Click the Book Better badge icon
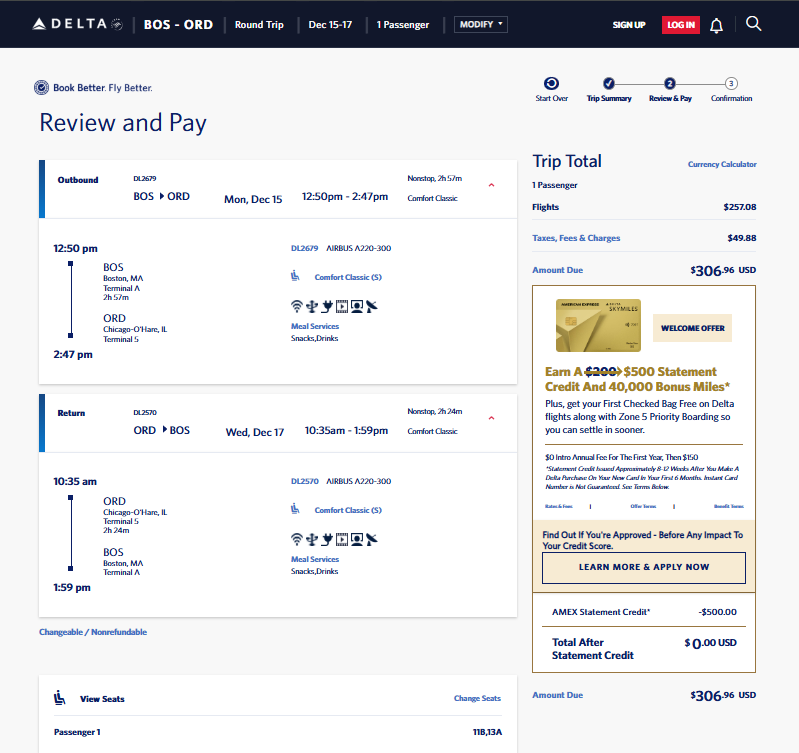799x753 pixels. click(41, 88)
